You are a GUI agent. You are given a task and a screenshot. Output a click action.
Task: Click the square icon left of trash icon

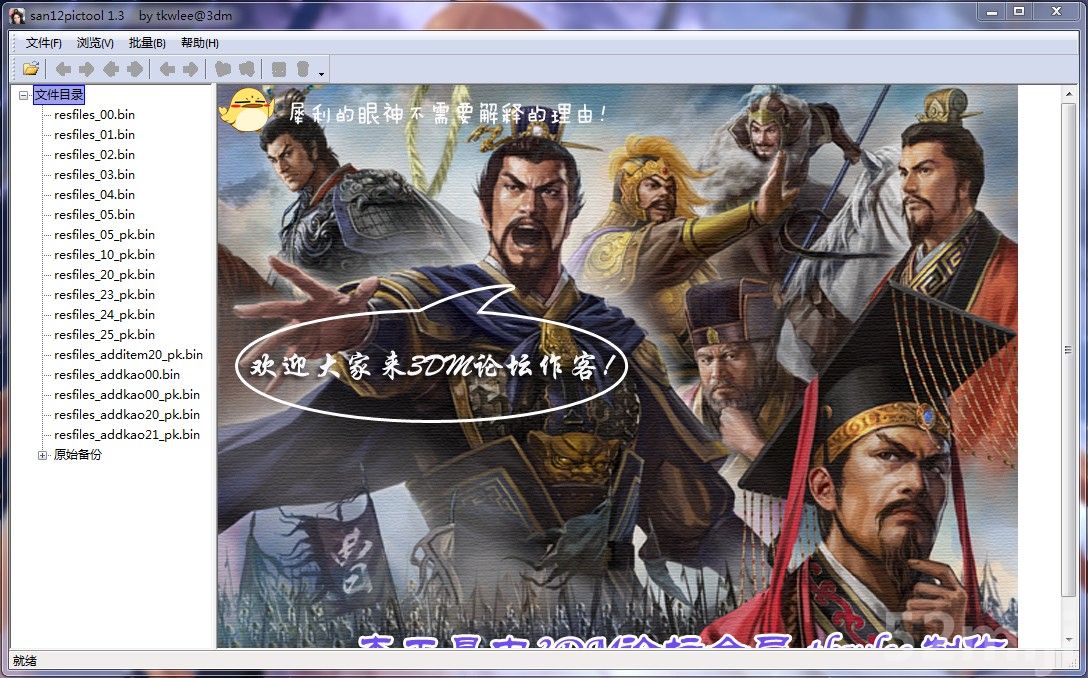[x=279, y=69]
